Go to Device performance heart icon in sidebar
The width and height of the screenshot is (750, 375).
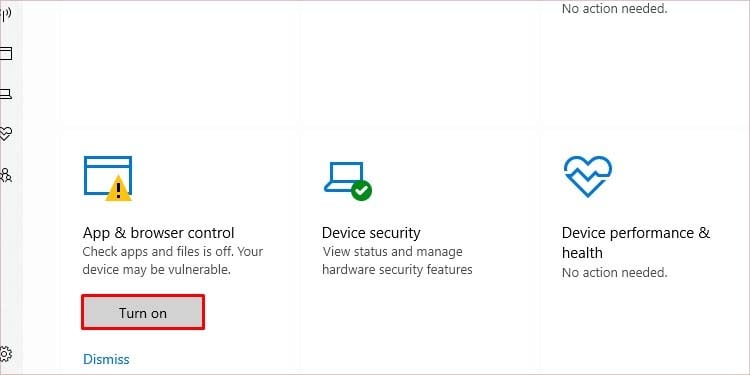pyautogui.click(x=5, y=134)
